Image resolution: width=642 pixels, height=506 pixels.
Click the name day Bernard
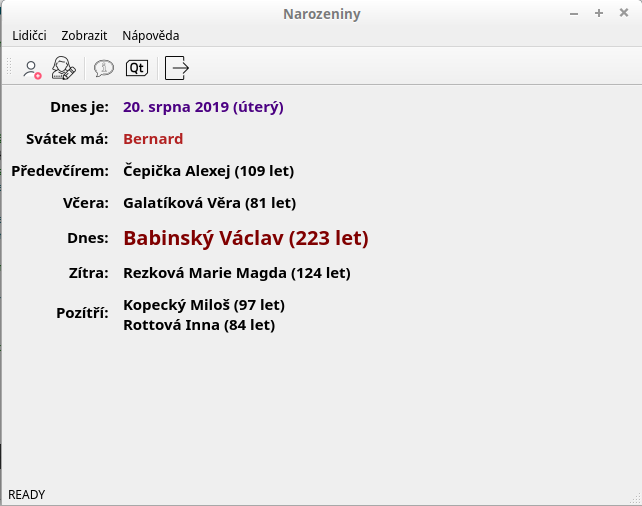(153, 139)
